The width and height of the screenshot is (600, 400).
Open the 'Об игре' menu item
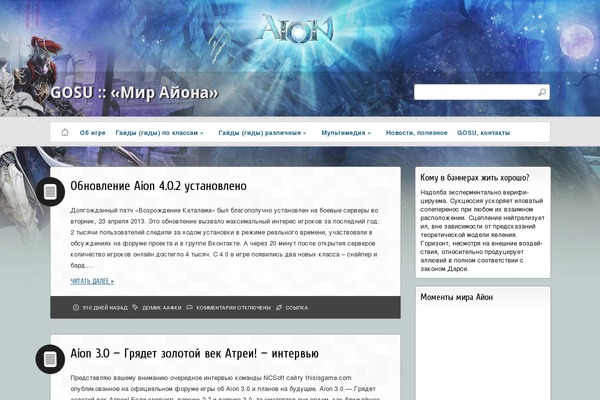pos(92,133)
